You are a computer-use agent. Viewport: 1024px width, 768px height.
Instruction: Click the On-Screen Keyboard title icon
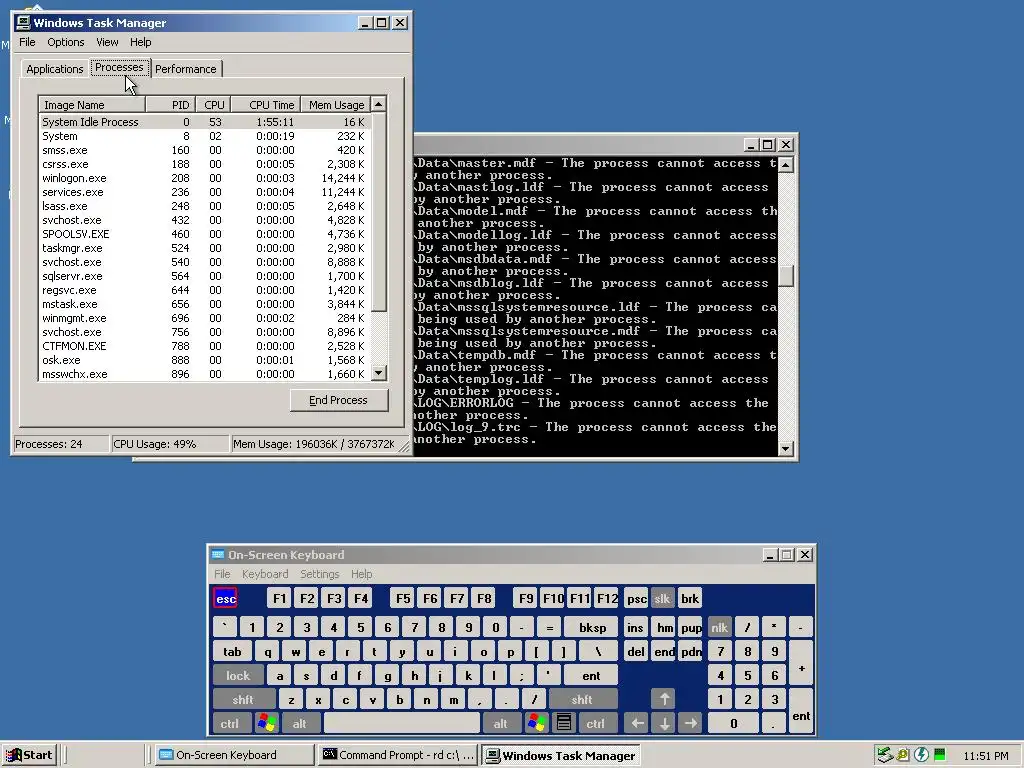(218, 554)
